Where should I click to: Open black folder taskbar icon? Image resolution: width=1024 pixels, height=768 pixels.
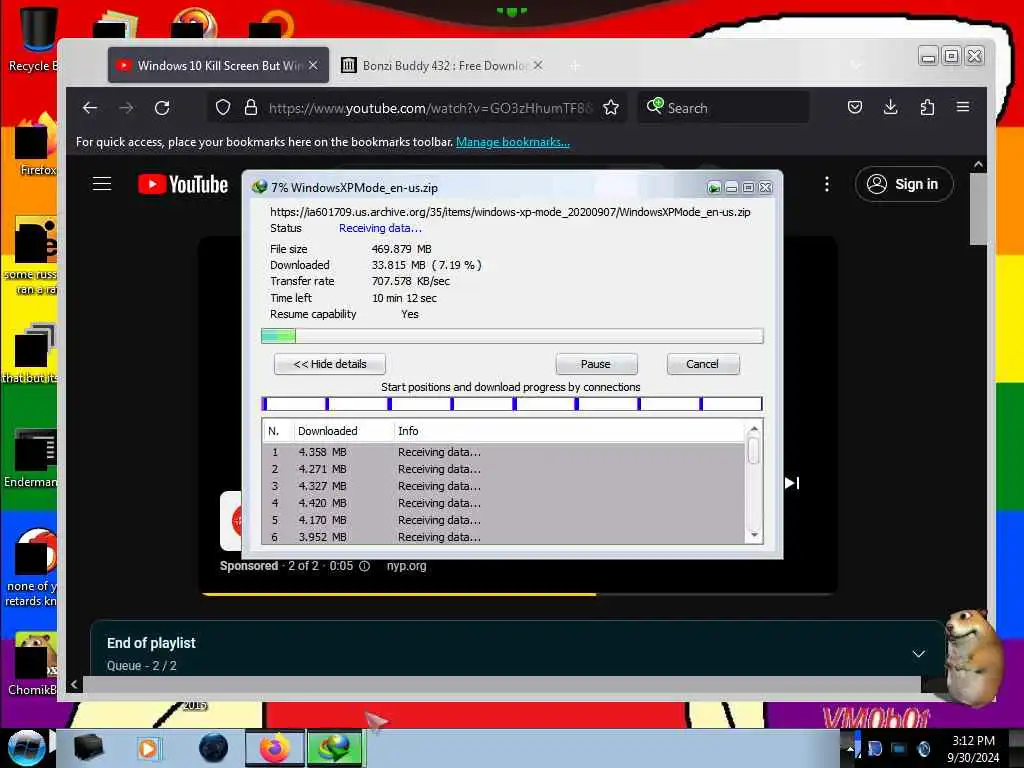(x=88, y=748)
